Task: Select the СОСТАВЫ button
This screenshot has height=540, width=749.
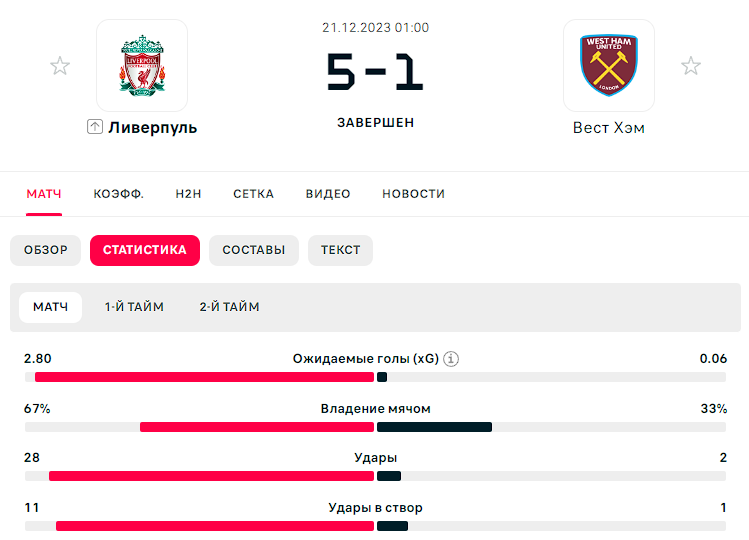Action: [254, 250]
